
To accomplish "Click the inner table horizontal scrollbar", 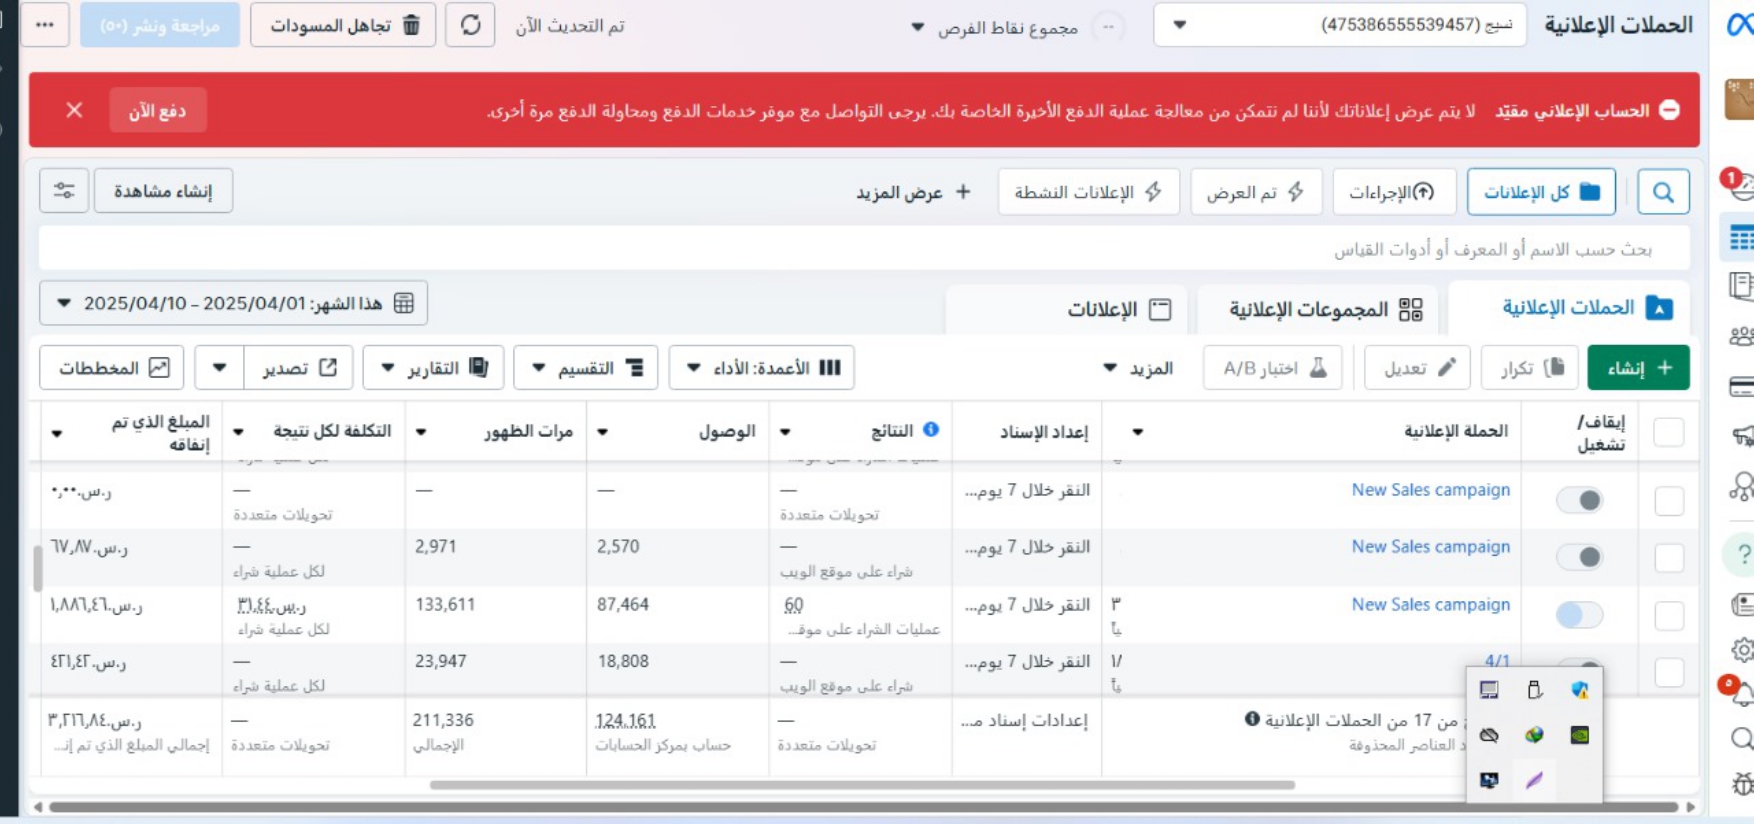I will point(862,785).
